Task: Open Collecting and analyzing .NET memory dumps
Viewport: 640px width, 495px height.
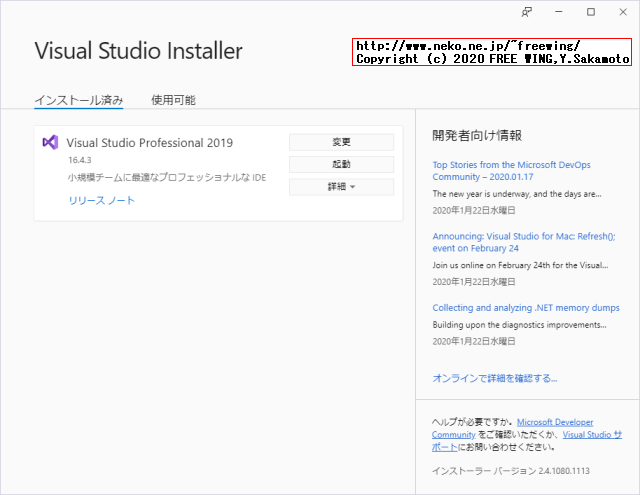Action: pos(526,308)
